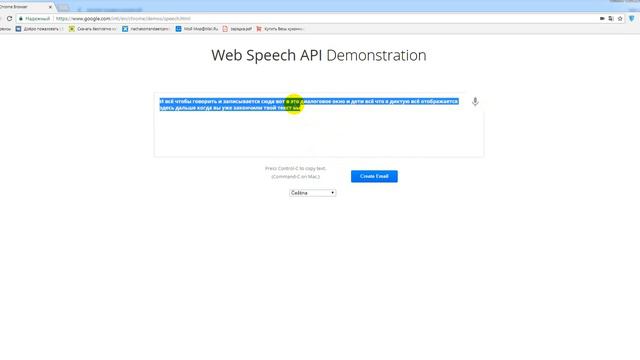Start dictation with the microphone icon

pyautogui.click(x=475, y=102)
